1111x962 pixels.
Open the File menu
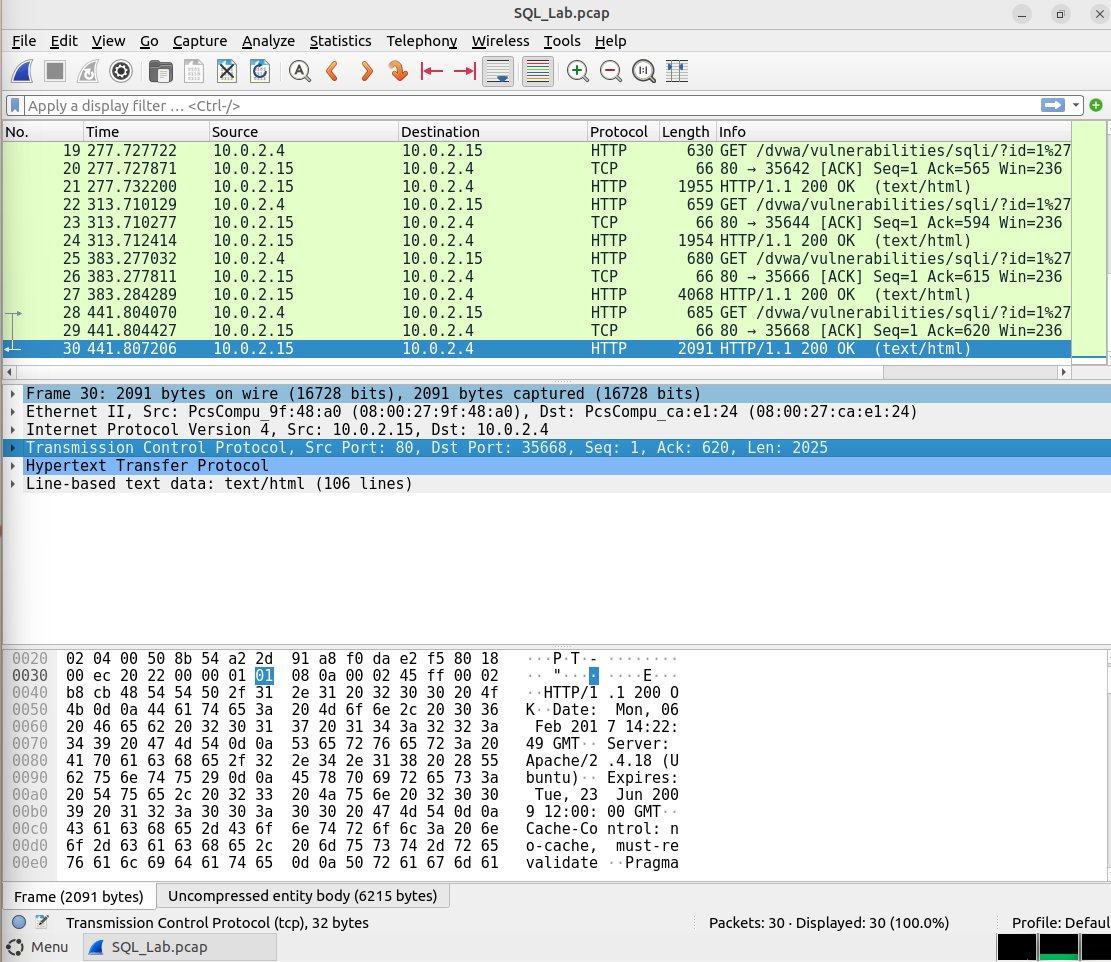coord(23,41)
